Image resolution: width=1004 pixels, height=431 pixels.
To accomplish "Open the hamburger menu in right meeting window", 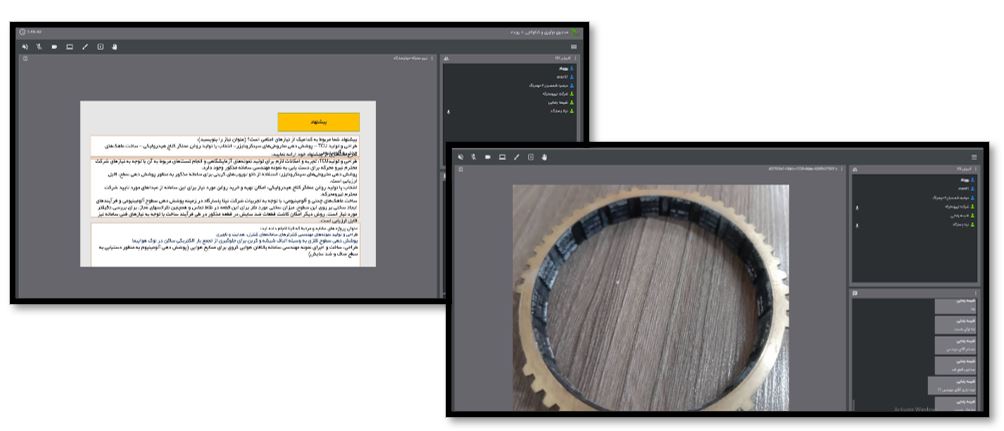I will (x=973, y=157).
